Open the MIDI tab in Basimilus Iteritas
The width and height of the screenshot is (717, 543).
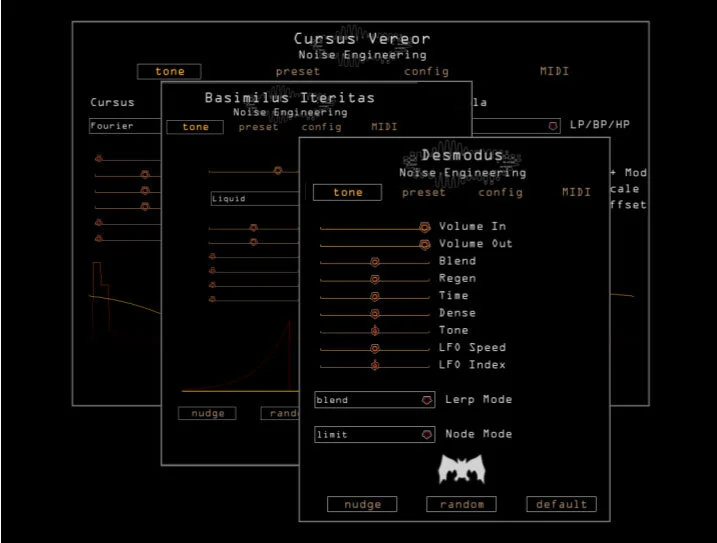pyautogui.click(x=384, y=126)
